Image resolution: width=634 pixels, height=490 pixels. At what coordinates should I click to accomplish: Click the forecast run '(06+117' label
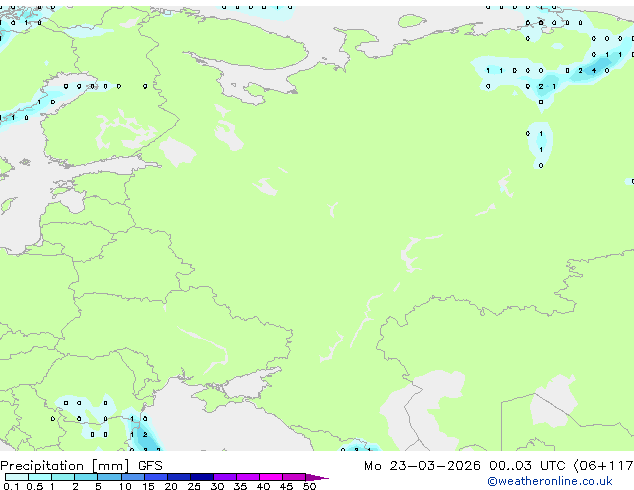pyautogui.click(x=603, y=466)
